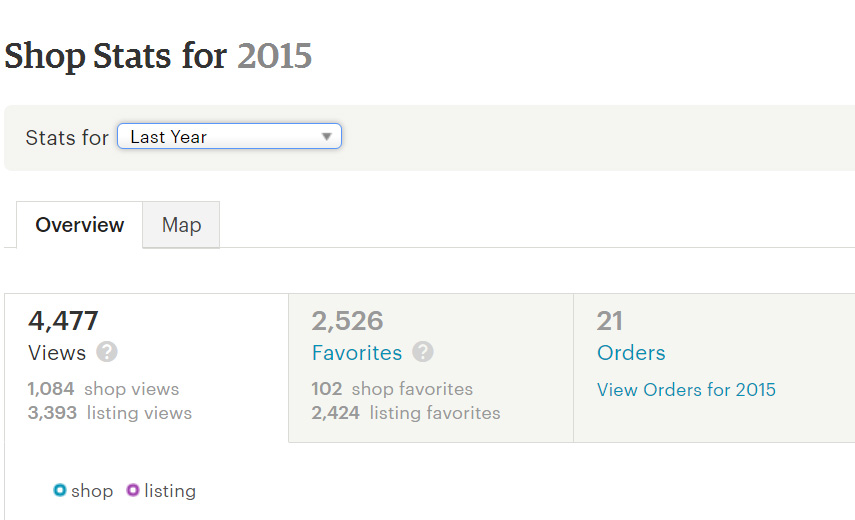
Task: Click the date range dropdown arrow
Action: pyautogui.click(x=326, y=137)
